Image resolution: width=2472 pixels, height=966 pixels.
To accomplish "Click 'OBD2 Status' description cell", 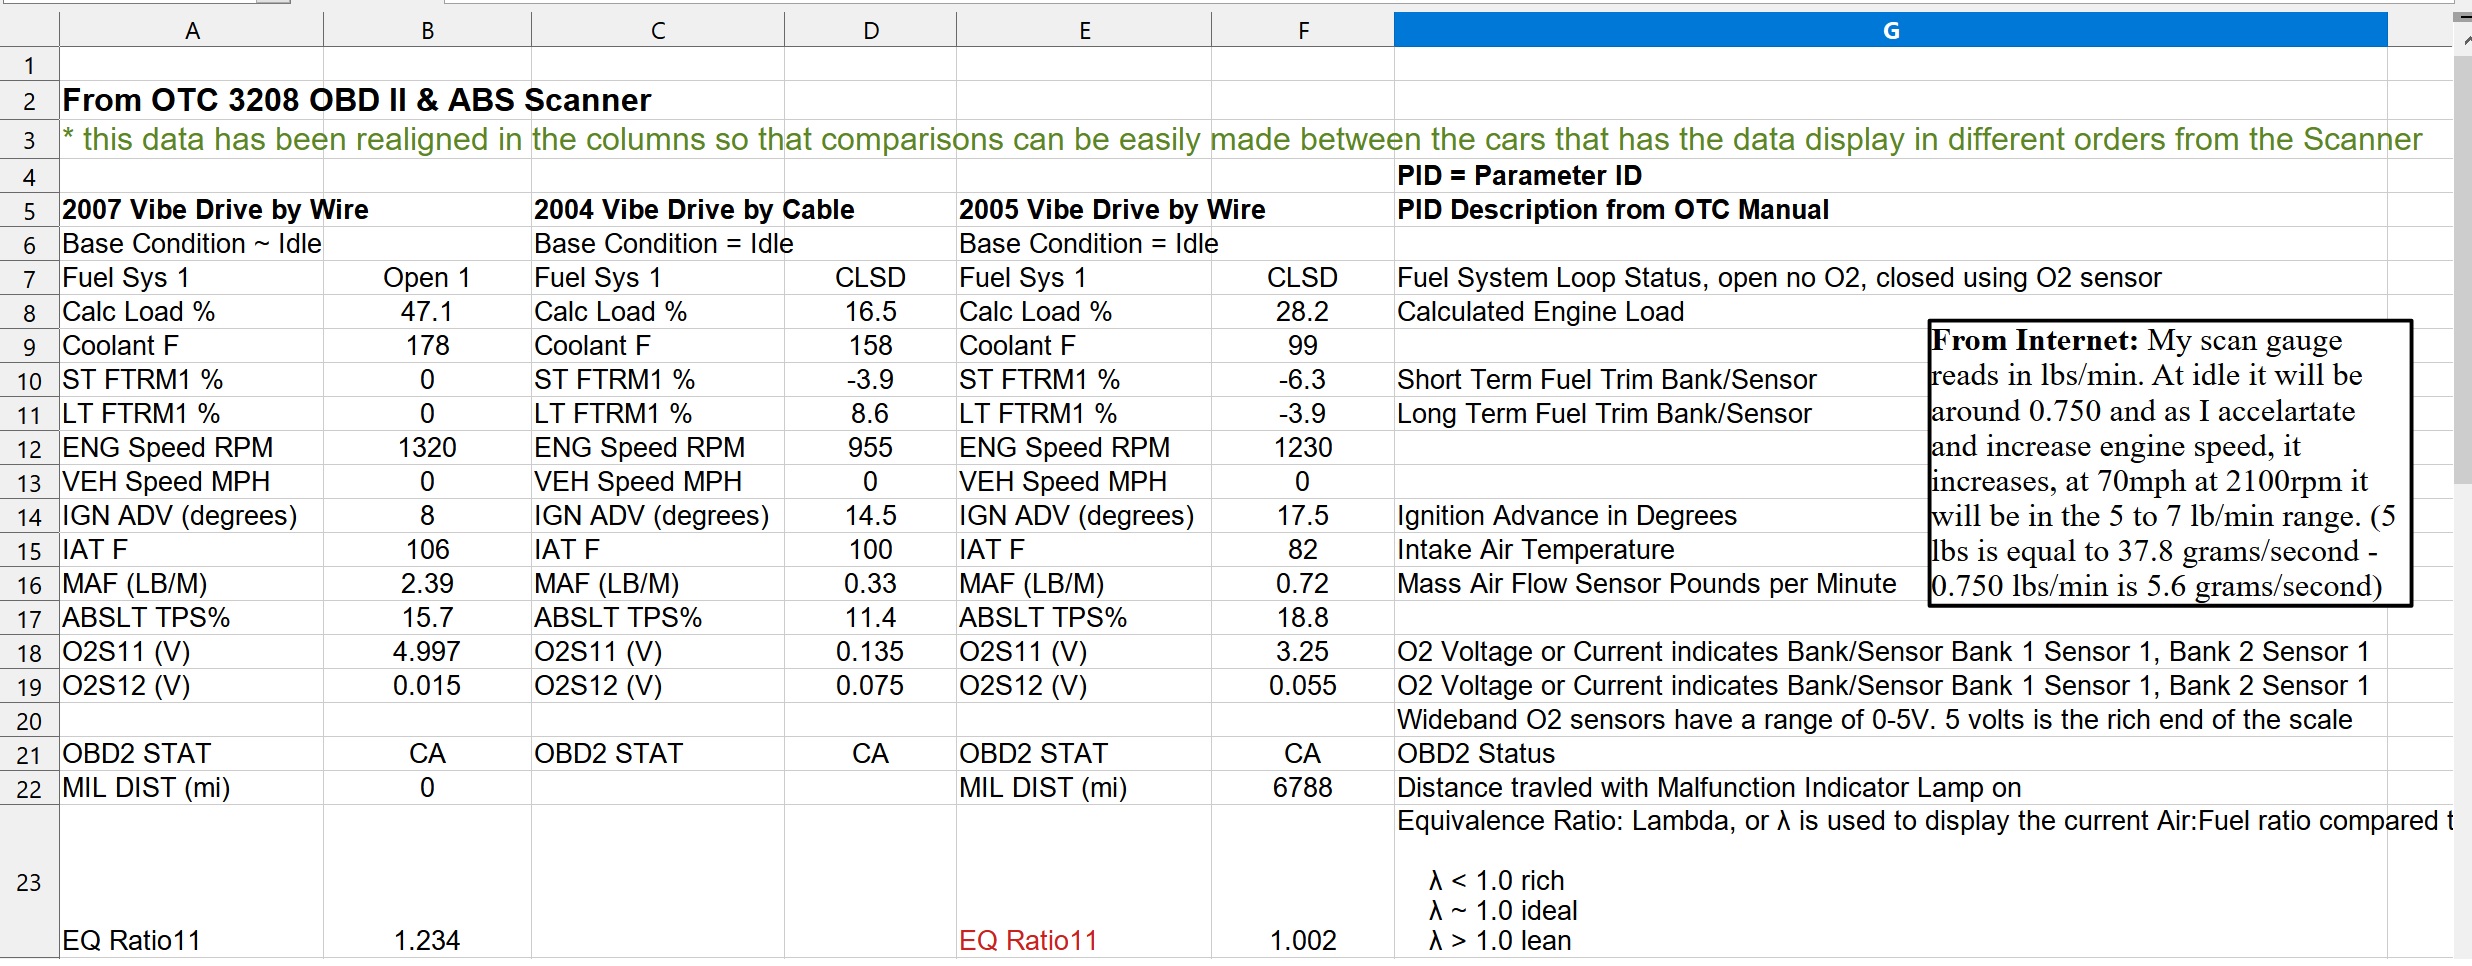I will pyautogui.click(x=1476, y=754).
